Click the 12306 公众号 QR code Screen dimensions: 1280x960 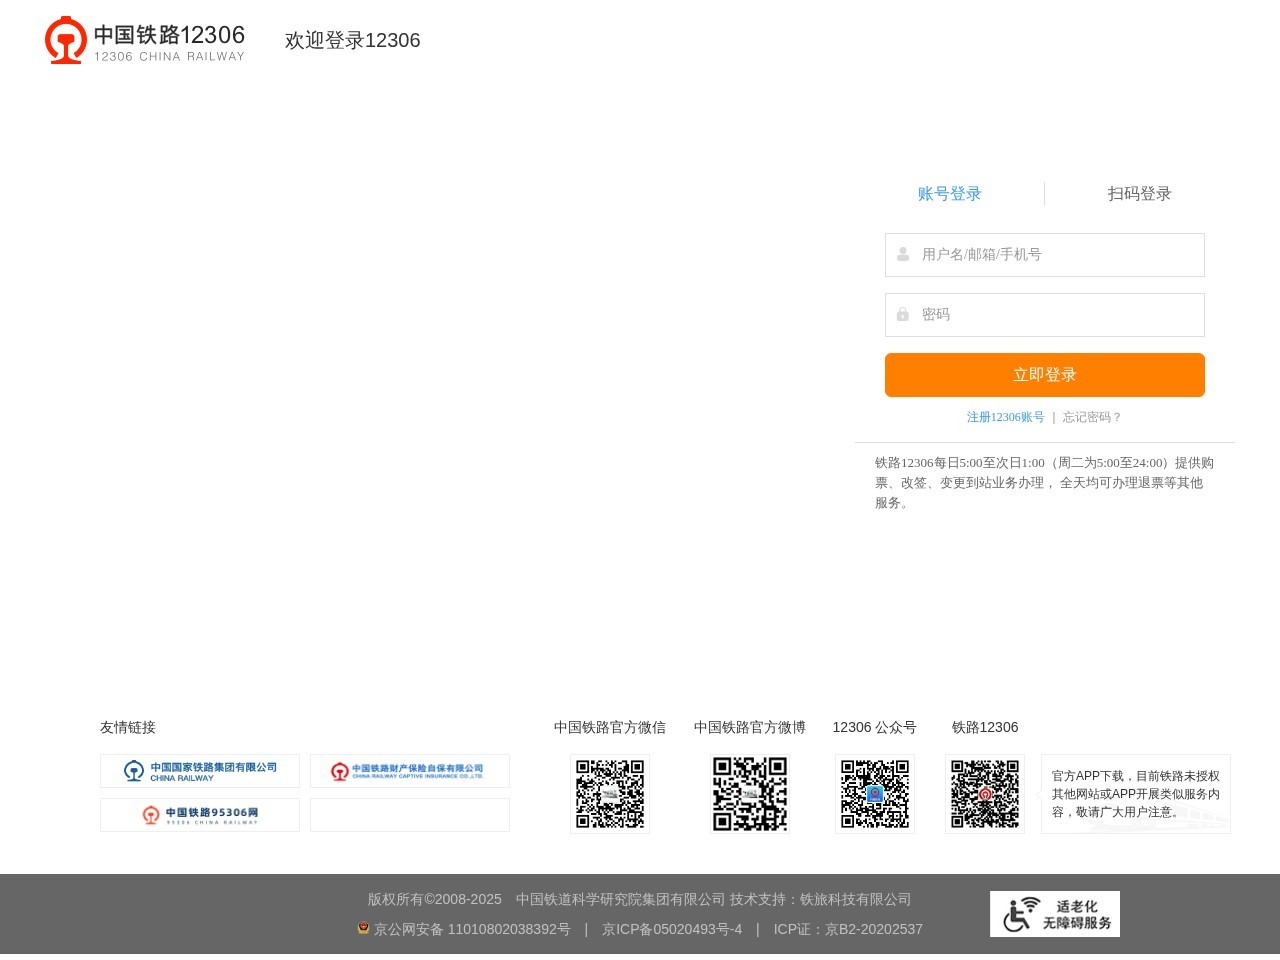[875, 794]
